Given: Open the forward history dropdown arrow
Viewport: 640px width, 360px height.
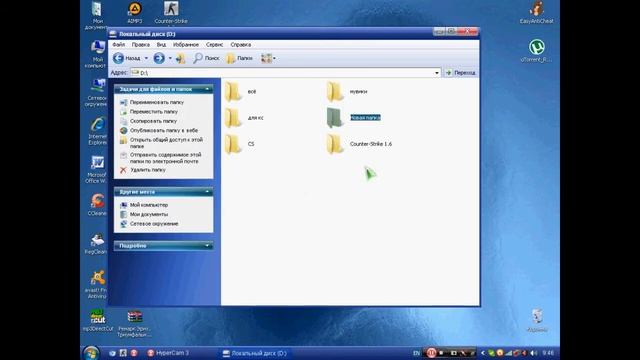Looking at the screenshot, I should 170,58.
